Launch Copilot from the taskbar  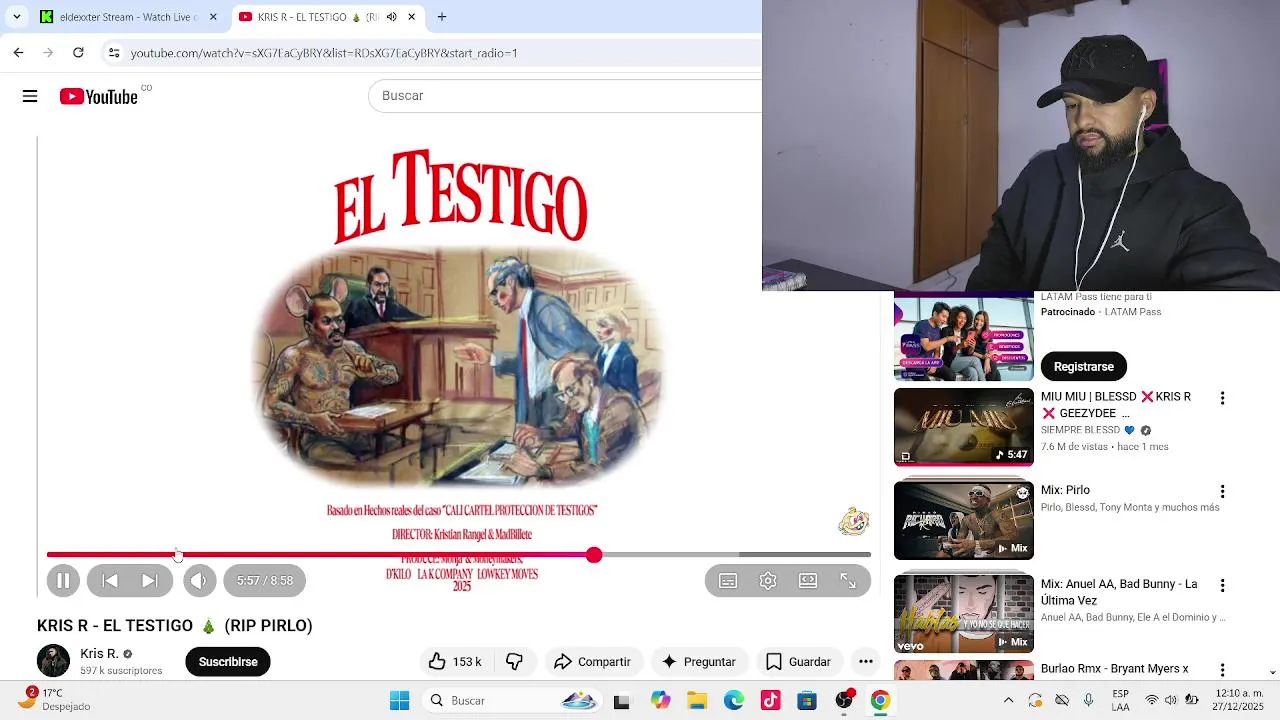(660, 701)
